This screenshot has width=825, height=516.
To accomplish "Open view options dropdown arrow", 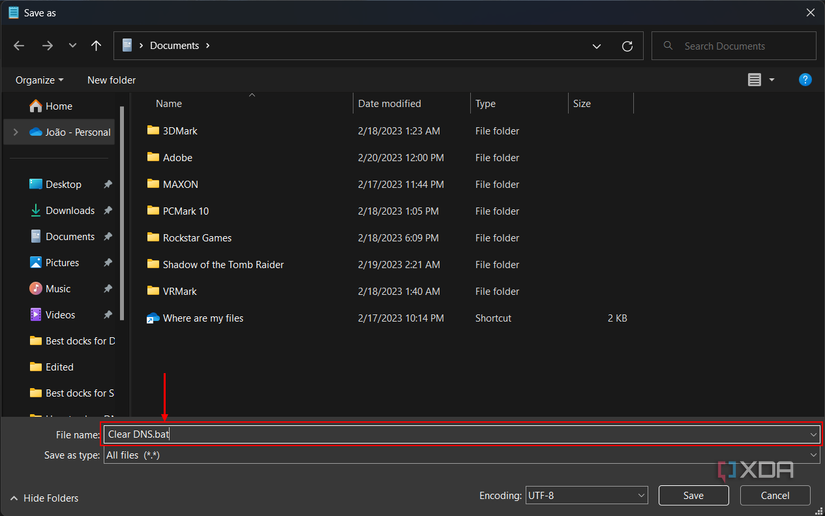I will (x=771, y=80).
